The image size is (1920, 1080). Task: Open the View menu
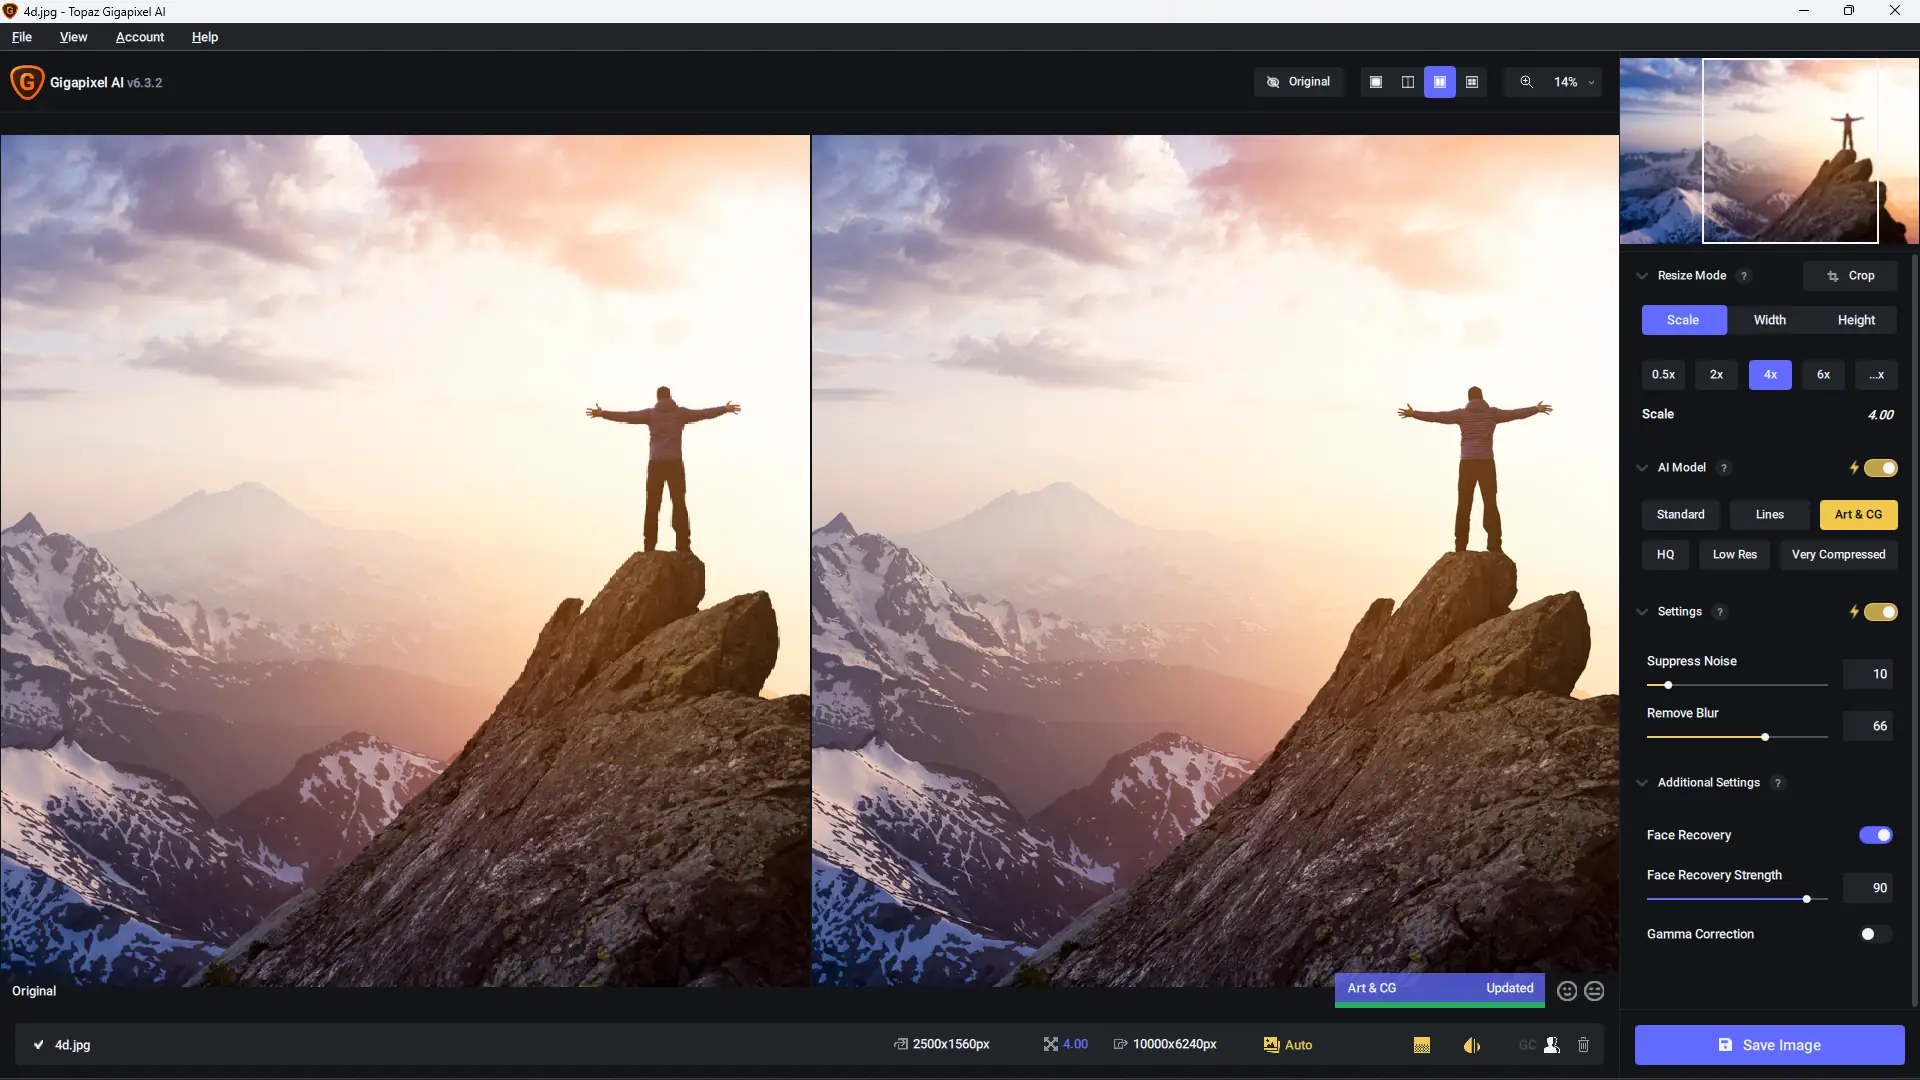(73, 37)
